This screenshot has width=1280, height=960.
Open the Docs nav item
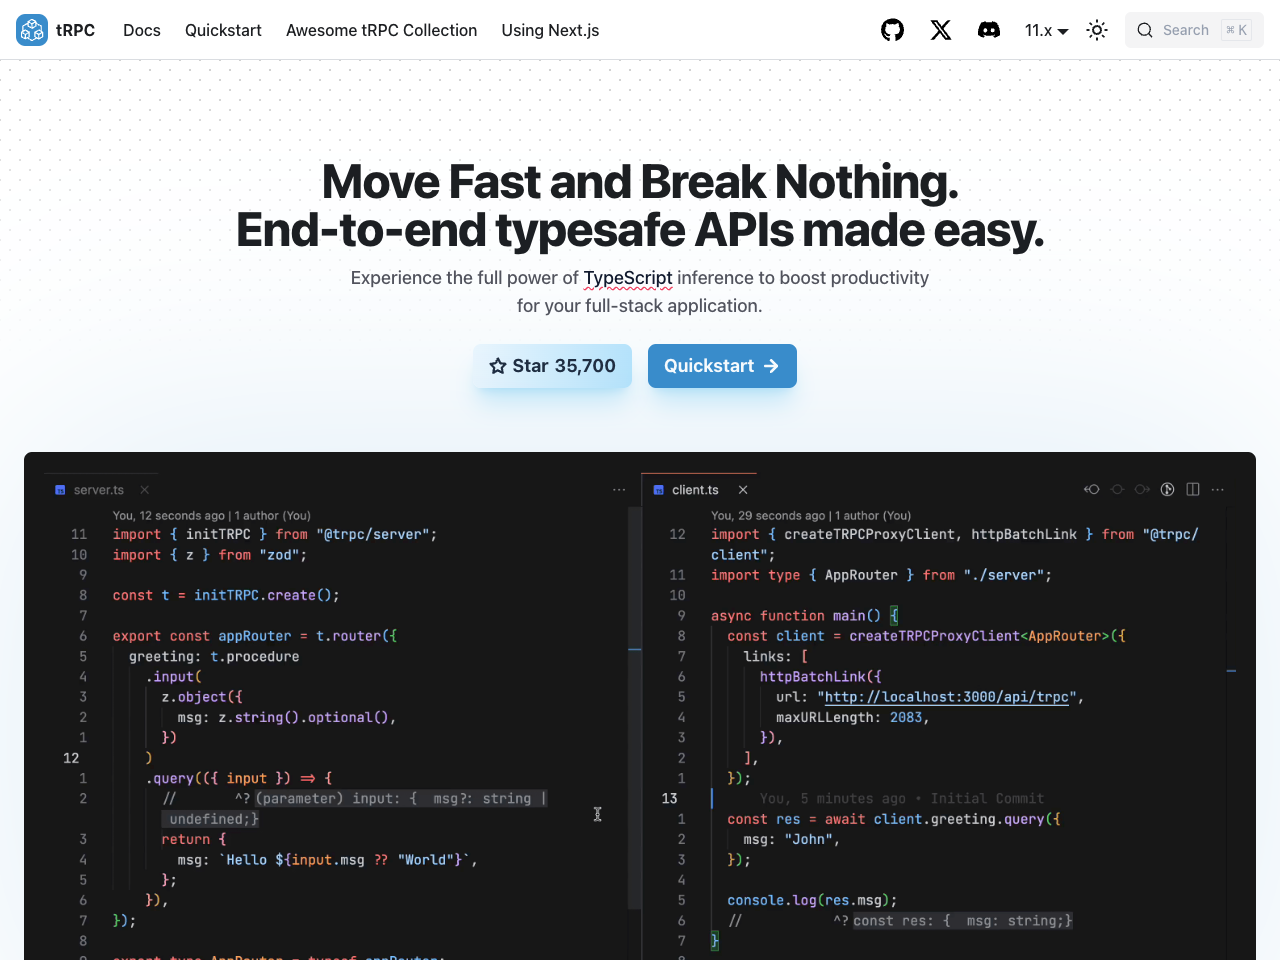(x=142, y=30)
